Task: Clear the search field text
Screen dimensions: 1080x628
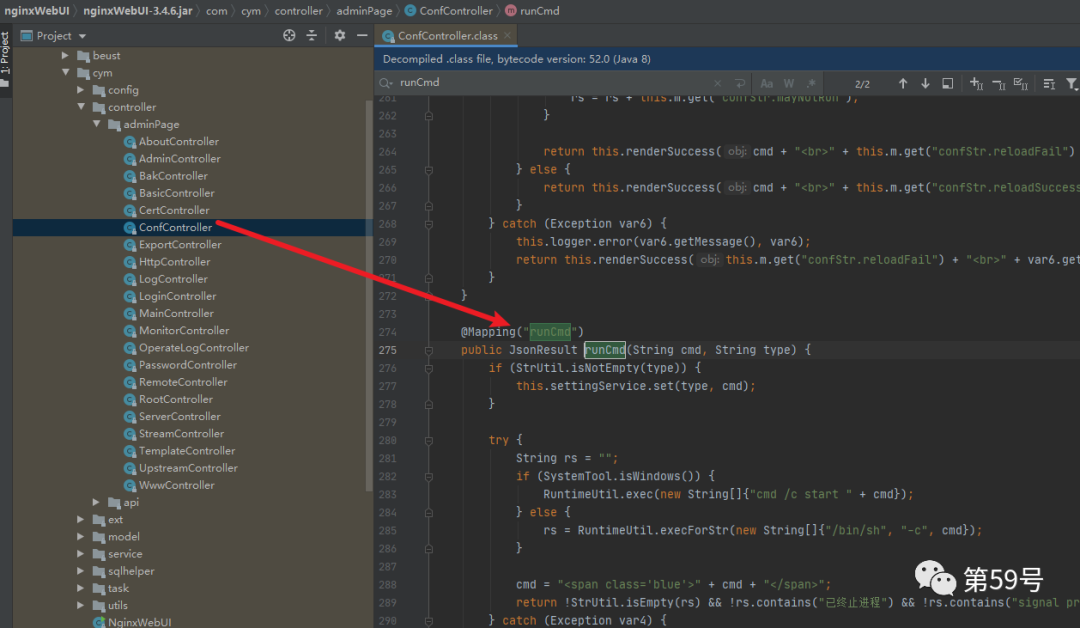Action: (x=718, y=83)
